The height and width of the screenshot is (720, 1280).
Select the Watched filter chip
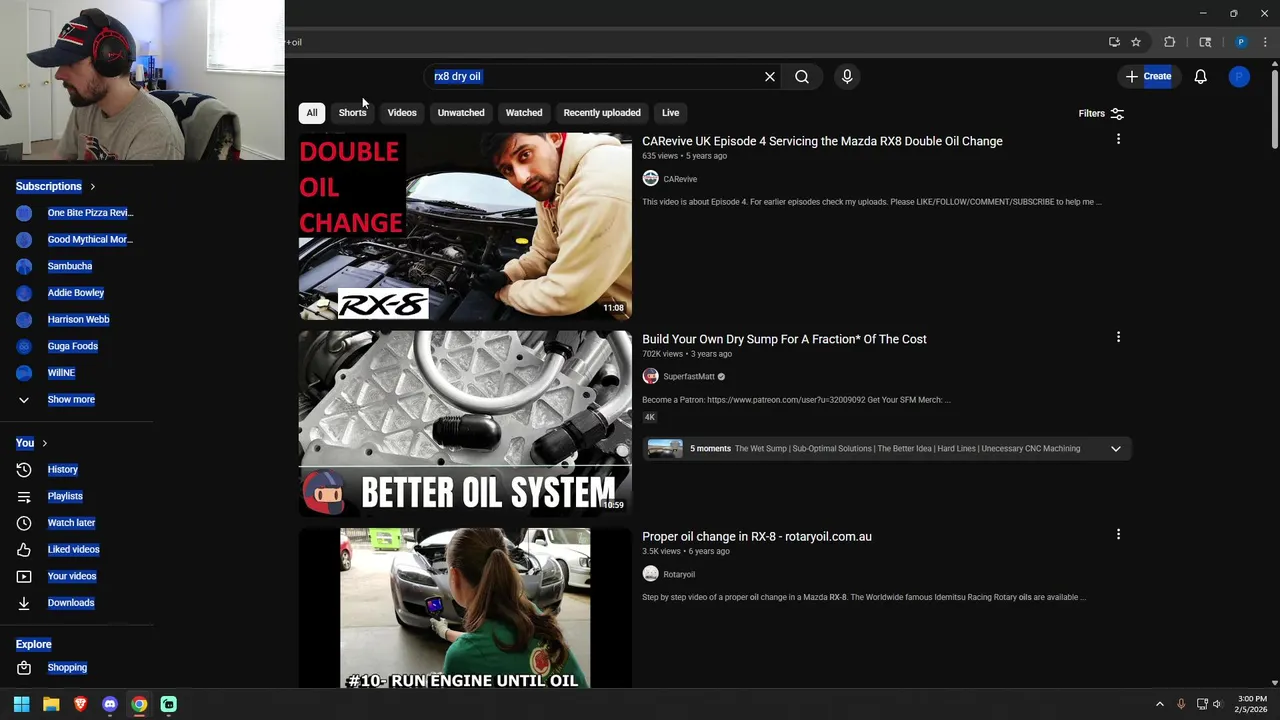[524, 113]
